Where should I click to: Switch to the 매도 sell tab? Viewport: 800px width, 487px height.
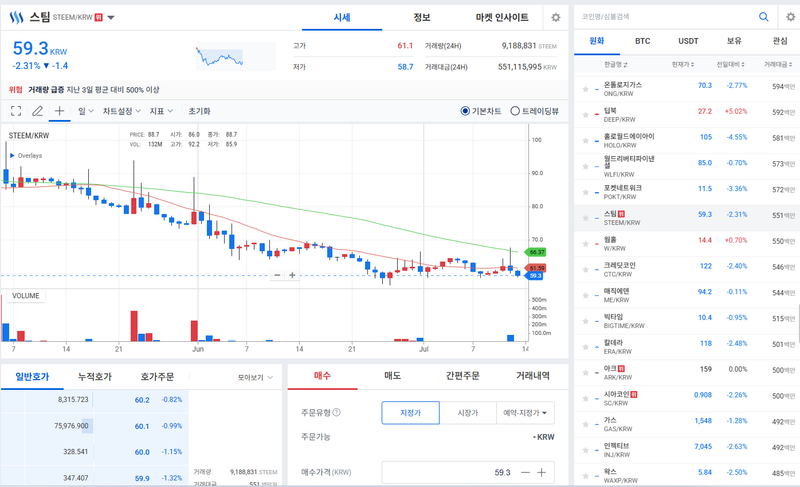pyautogui.click(x=392, y=376)
